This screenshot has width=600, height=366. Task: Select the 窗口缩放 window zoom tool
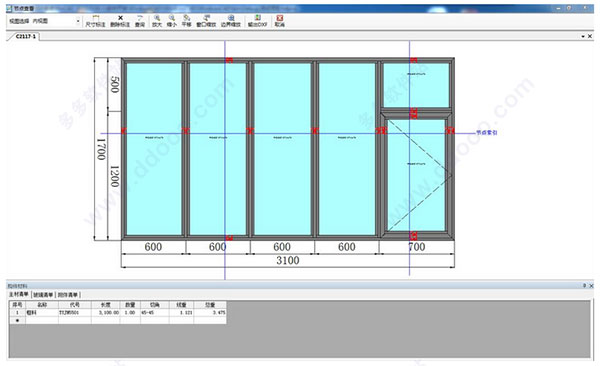[x=206, y=21]
